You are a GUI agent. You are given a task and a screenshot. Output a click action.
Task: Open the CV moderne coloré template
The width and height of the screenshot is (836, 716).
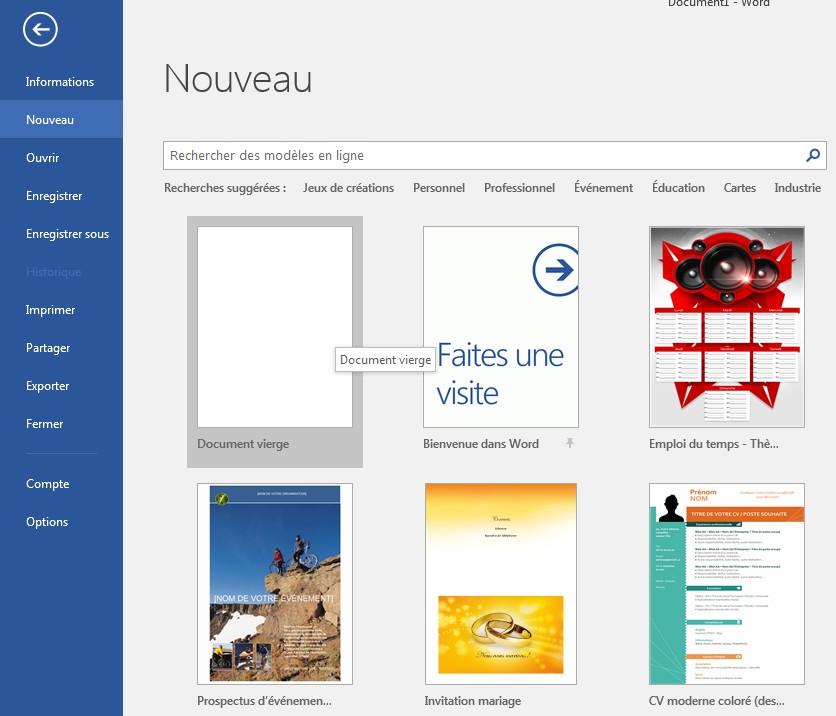pos(726,583)
